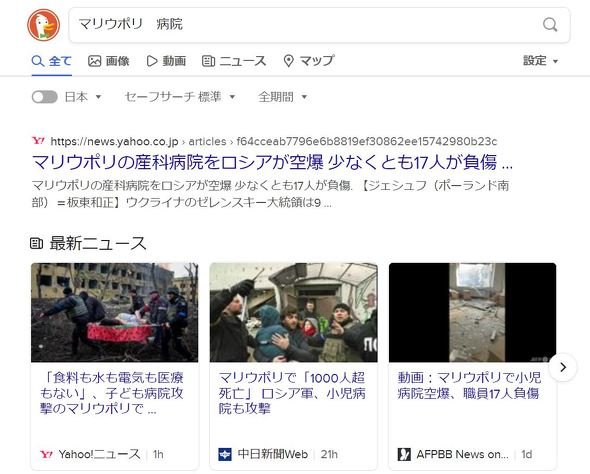Screen dimensions: 590x474
Task: Expand the 日本 region dropdown
Action: (x=83, y=97)
